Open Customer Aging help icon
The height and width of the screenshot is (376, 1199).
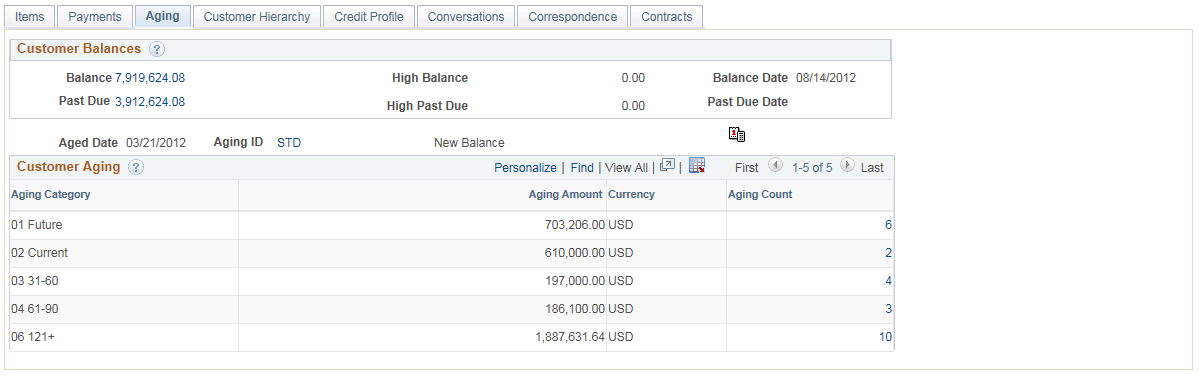(x=136, y=167)
